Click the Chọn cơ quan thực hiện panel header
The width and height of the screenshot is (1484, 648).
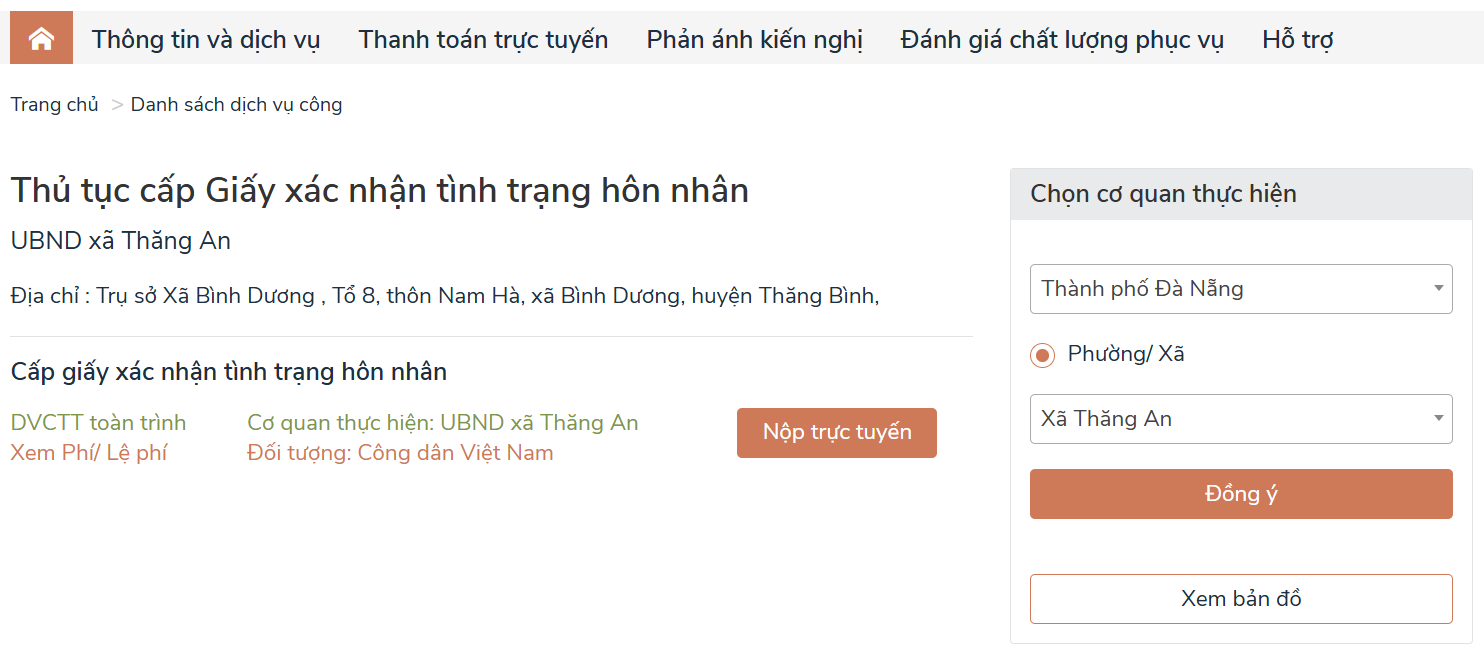tap(1163, 194)
